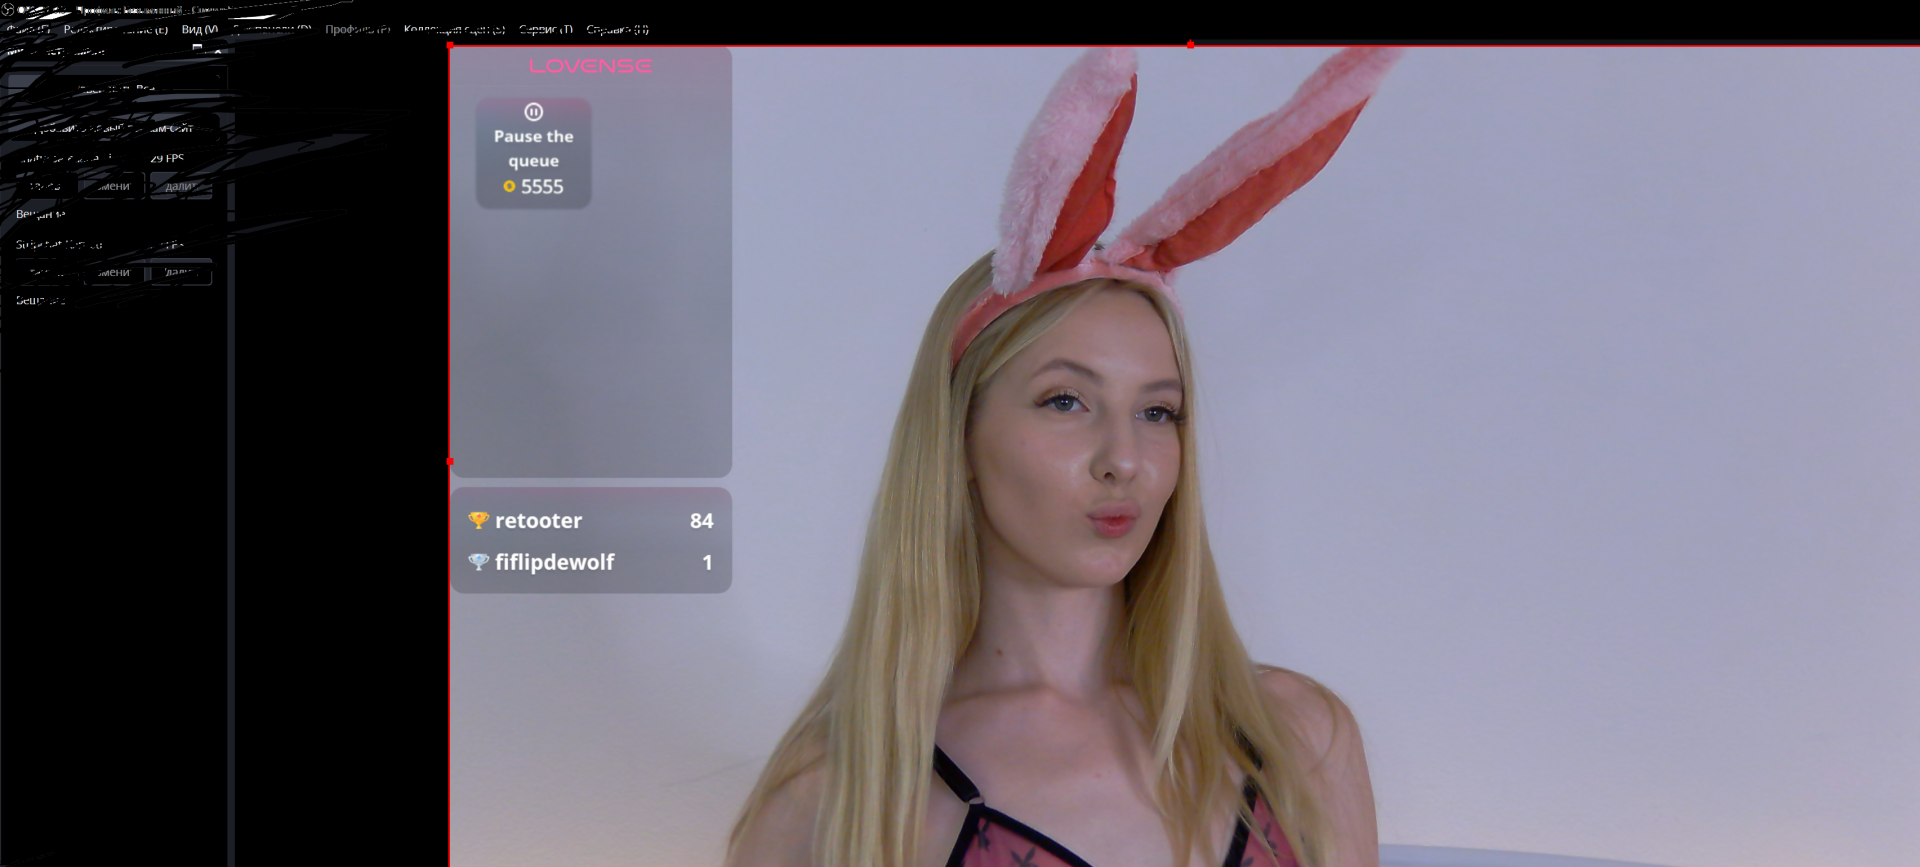Image resolution: width=1920 pixels, height=867 pixels.
Task: Click the pause icon in the queue widget
Action: (533, 112)
